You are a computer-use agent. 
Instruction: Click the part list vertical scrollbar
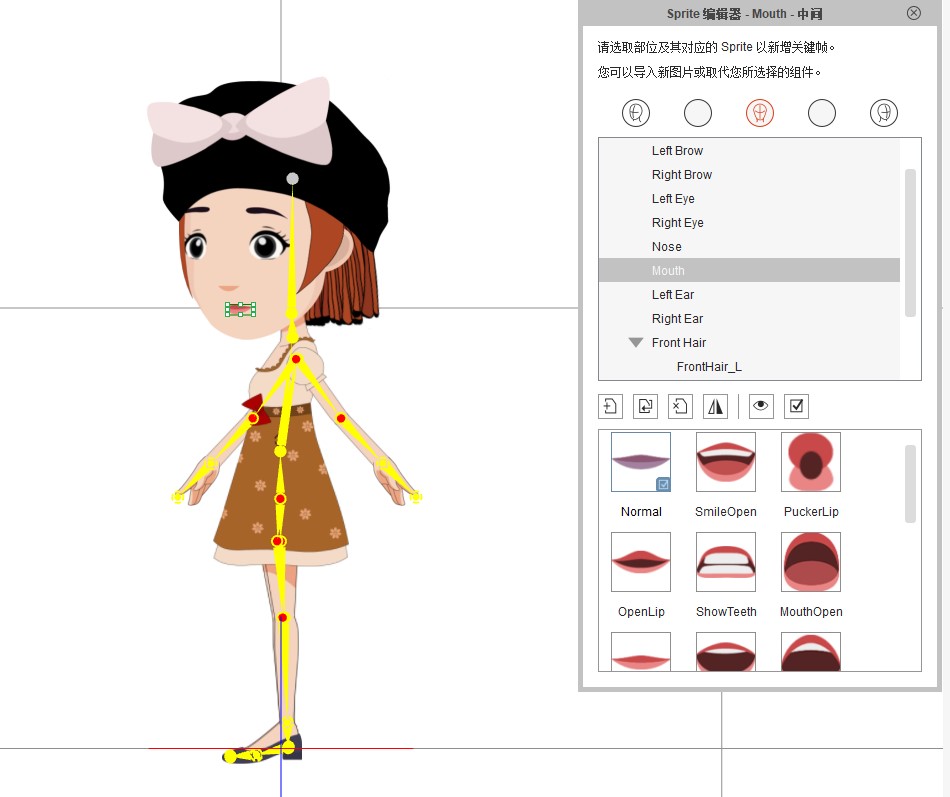click(910, 242)
